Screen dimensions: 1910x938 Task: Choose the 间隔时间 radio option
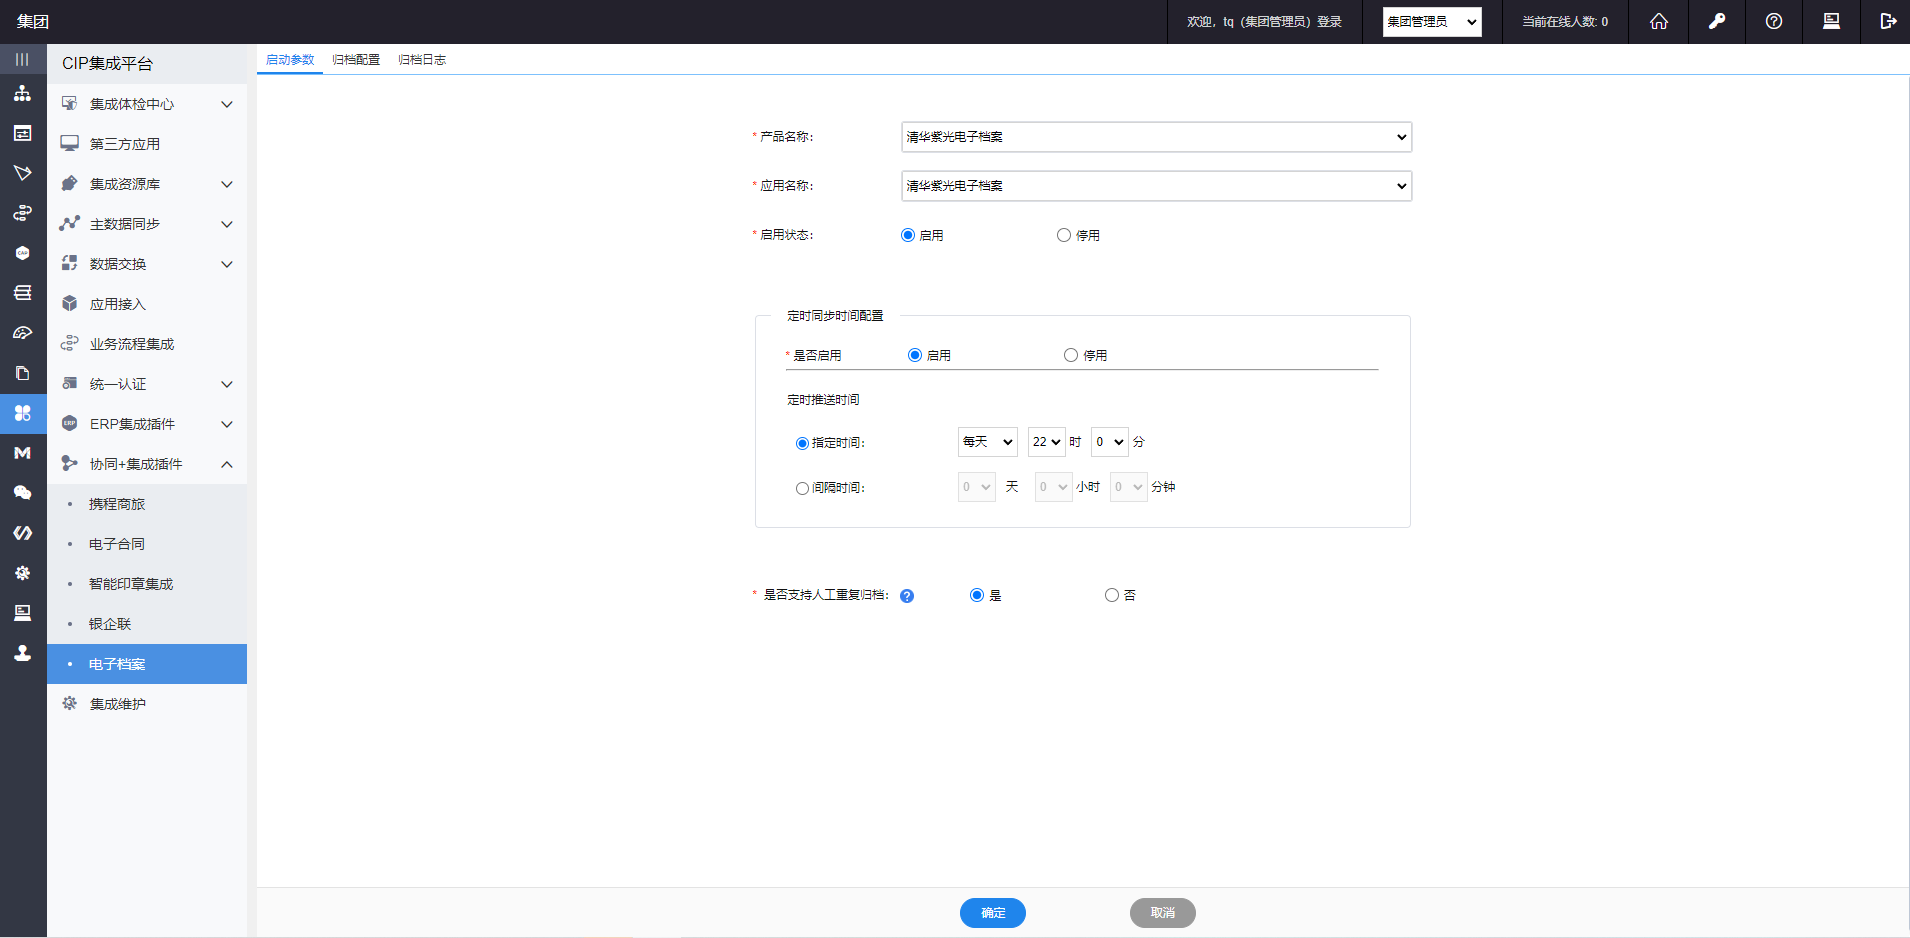pyautogui.click(x=802, y=489)
